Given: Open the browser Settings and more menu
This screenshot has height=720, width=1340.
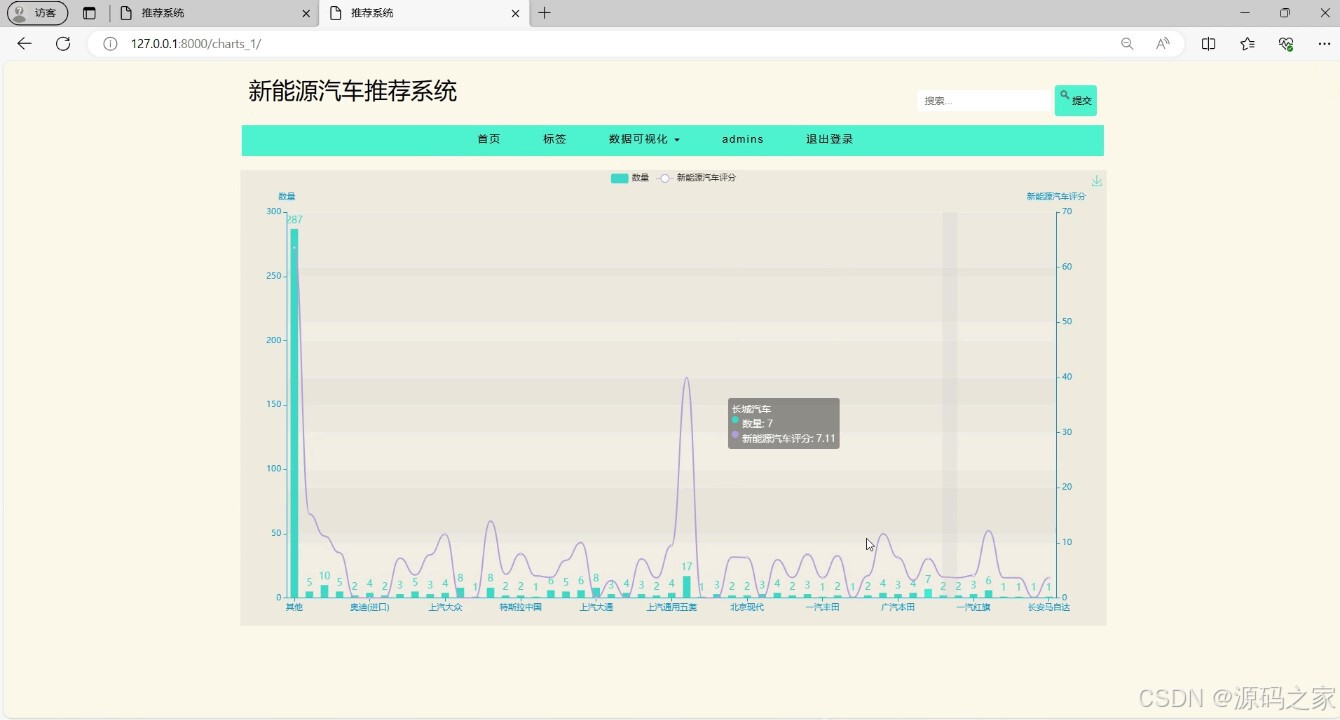Looking at the screenshot, I should [1324, 44].
